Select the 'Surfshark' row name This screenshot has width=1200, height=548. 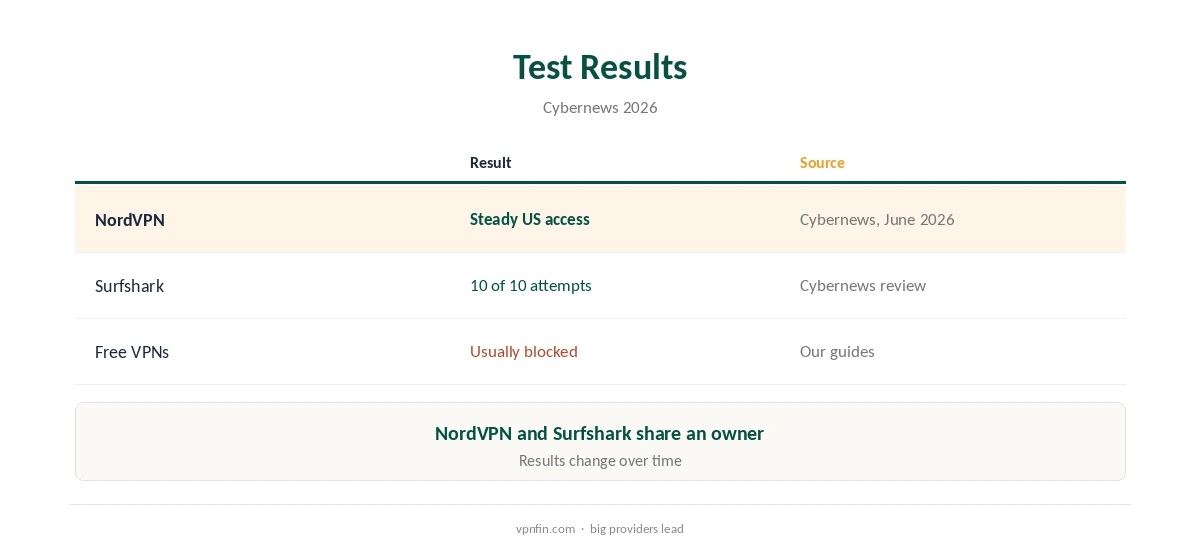[129, 286]
